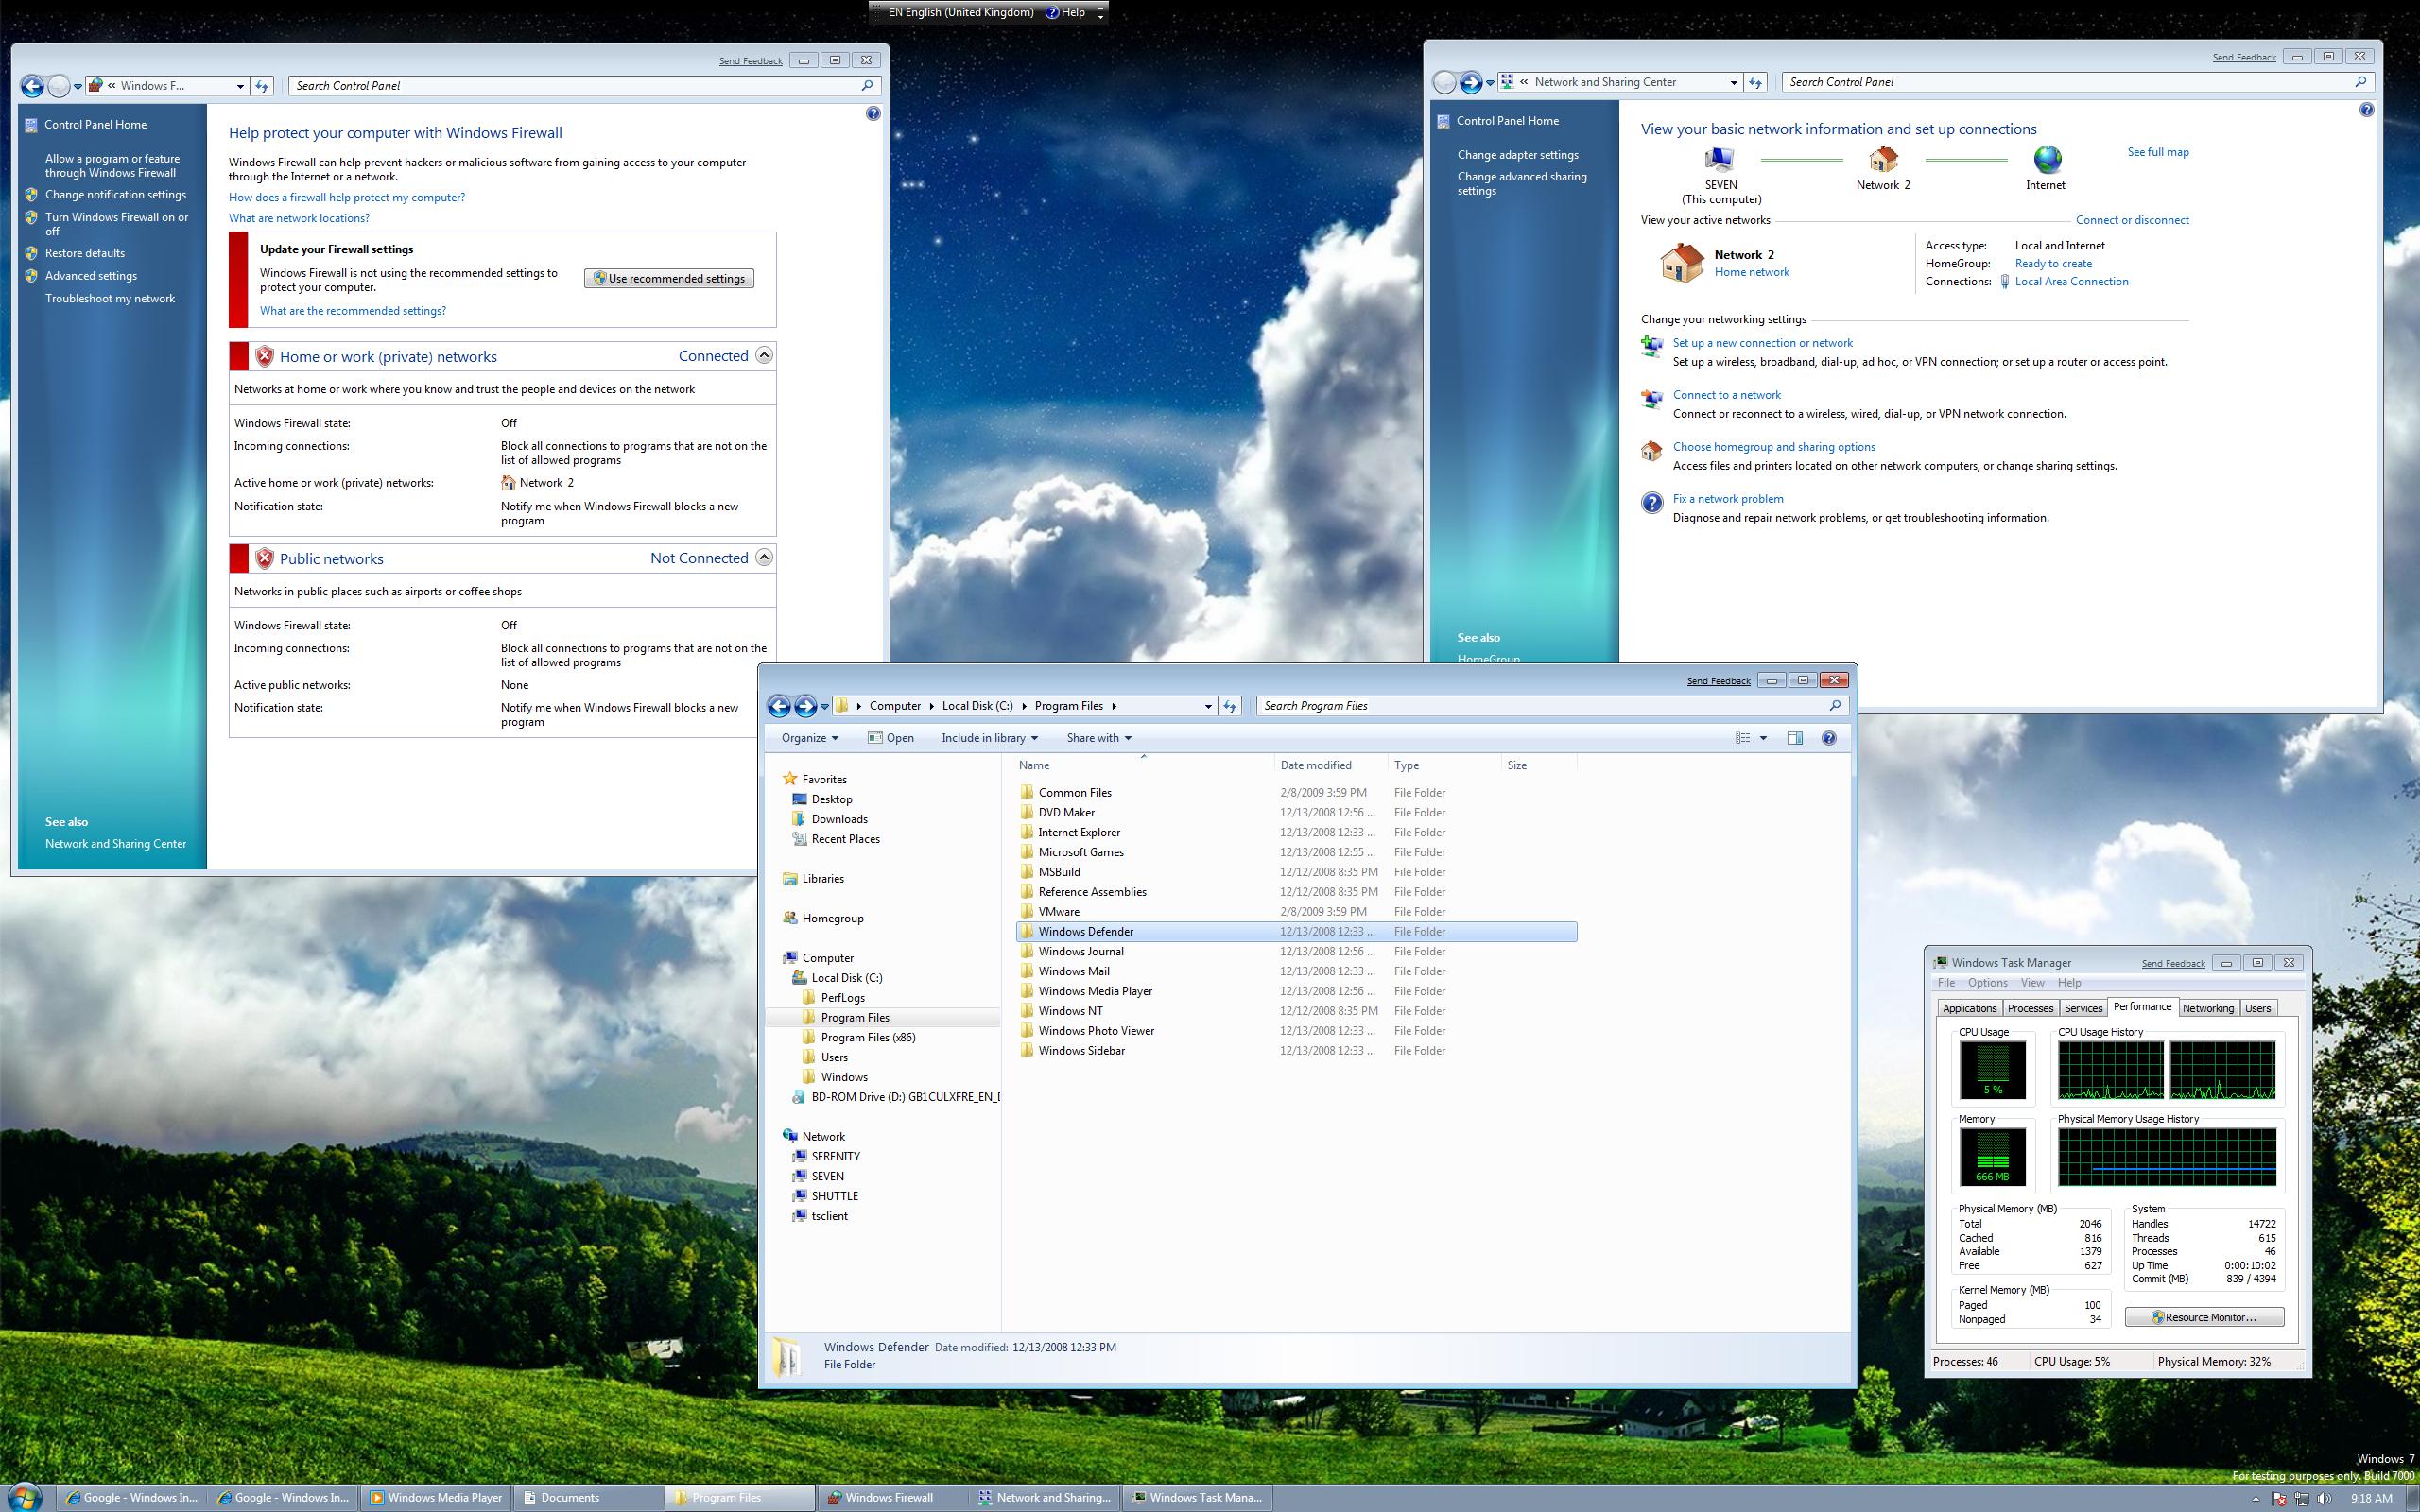Image resolution: width=2420 pixels, height=1512 pixels.
Task: Click the Internet globe icon
Action: click(2047, 160)
